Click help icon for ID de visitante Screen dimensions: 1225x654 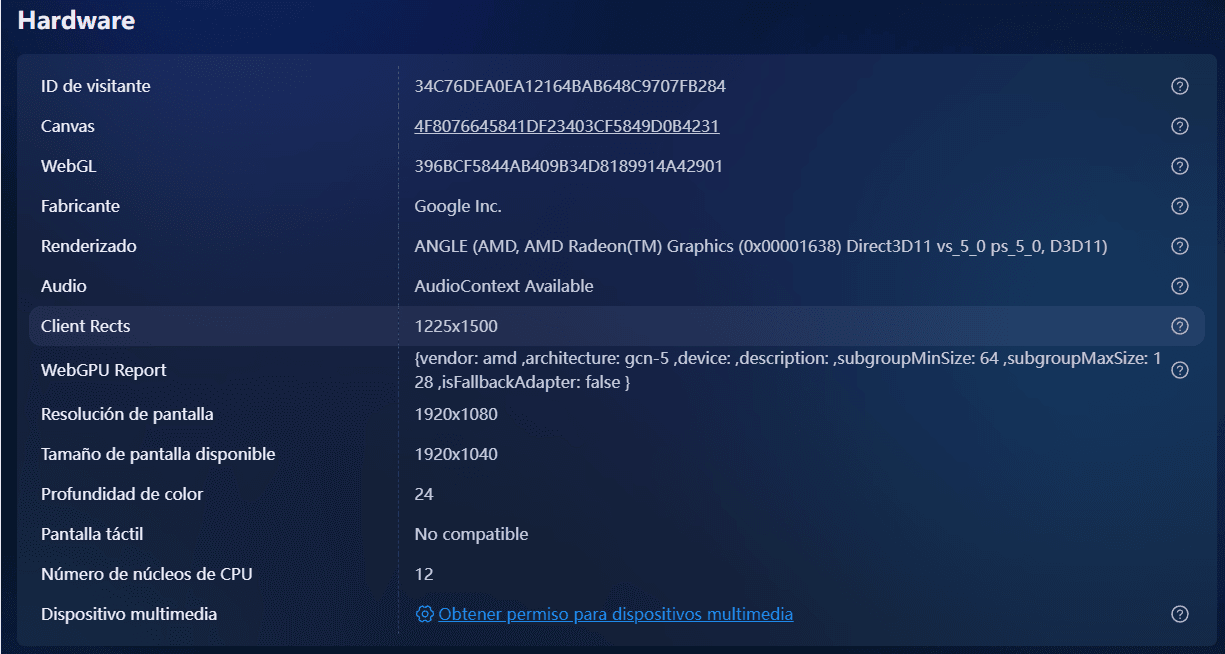(x=1179, y=86)
